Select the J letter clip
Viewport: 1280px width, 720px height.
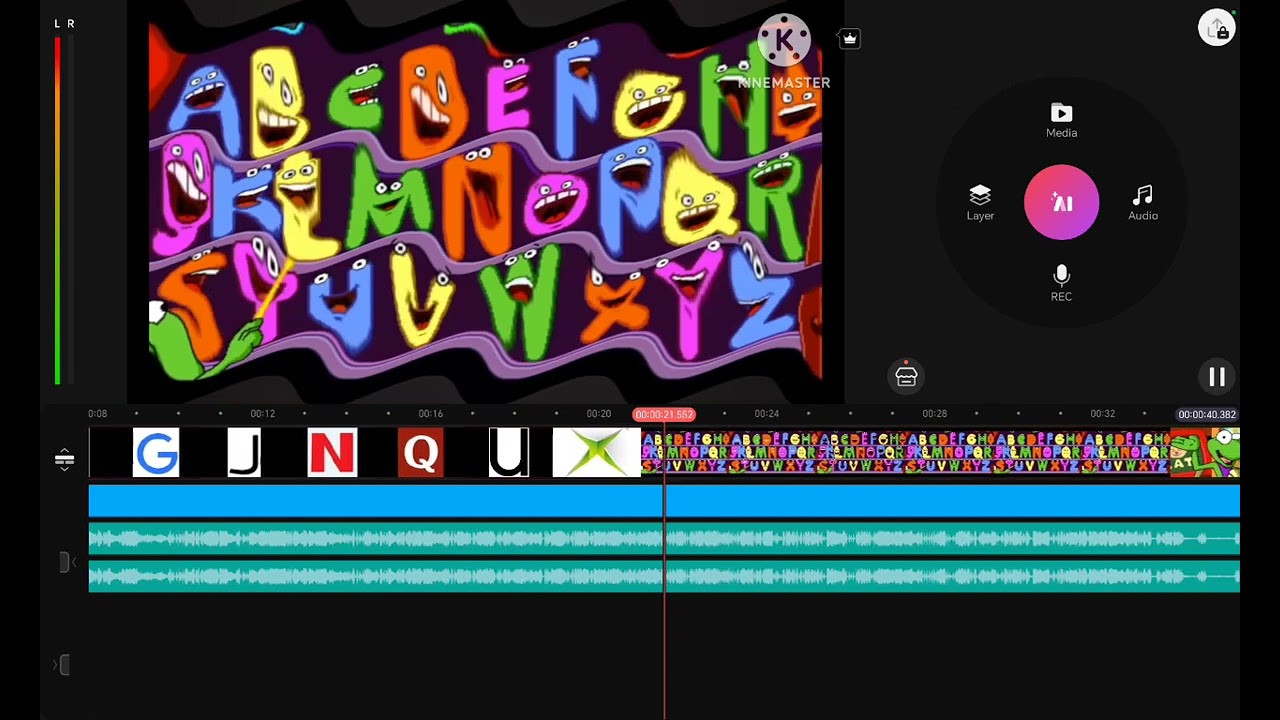[244, 452]
